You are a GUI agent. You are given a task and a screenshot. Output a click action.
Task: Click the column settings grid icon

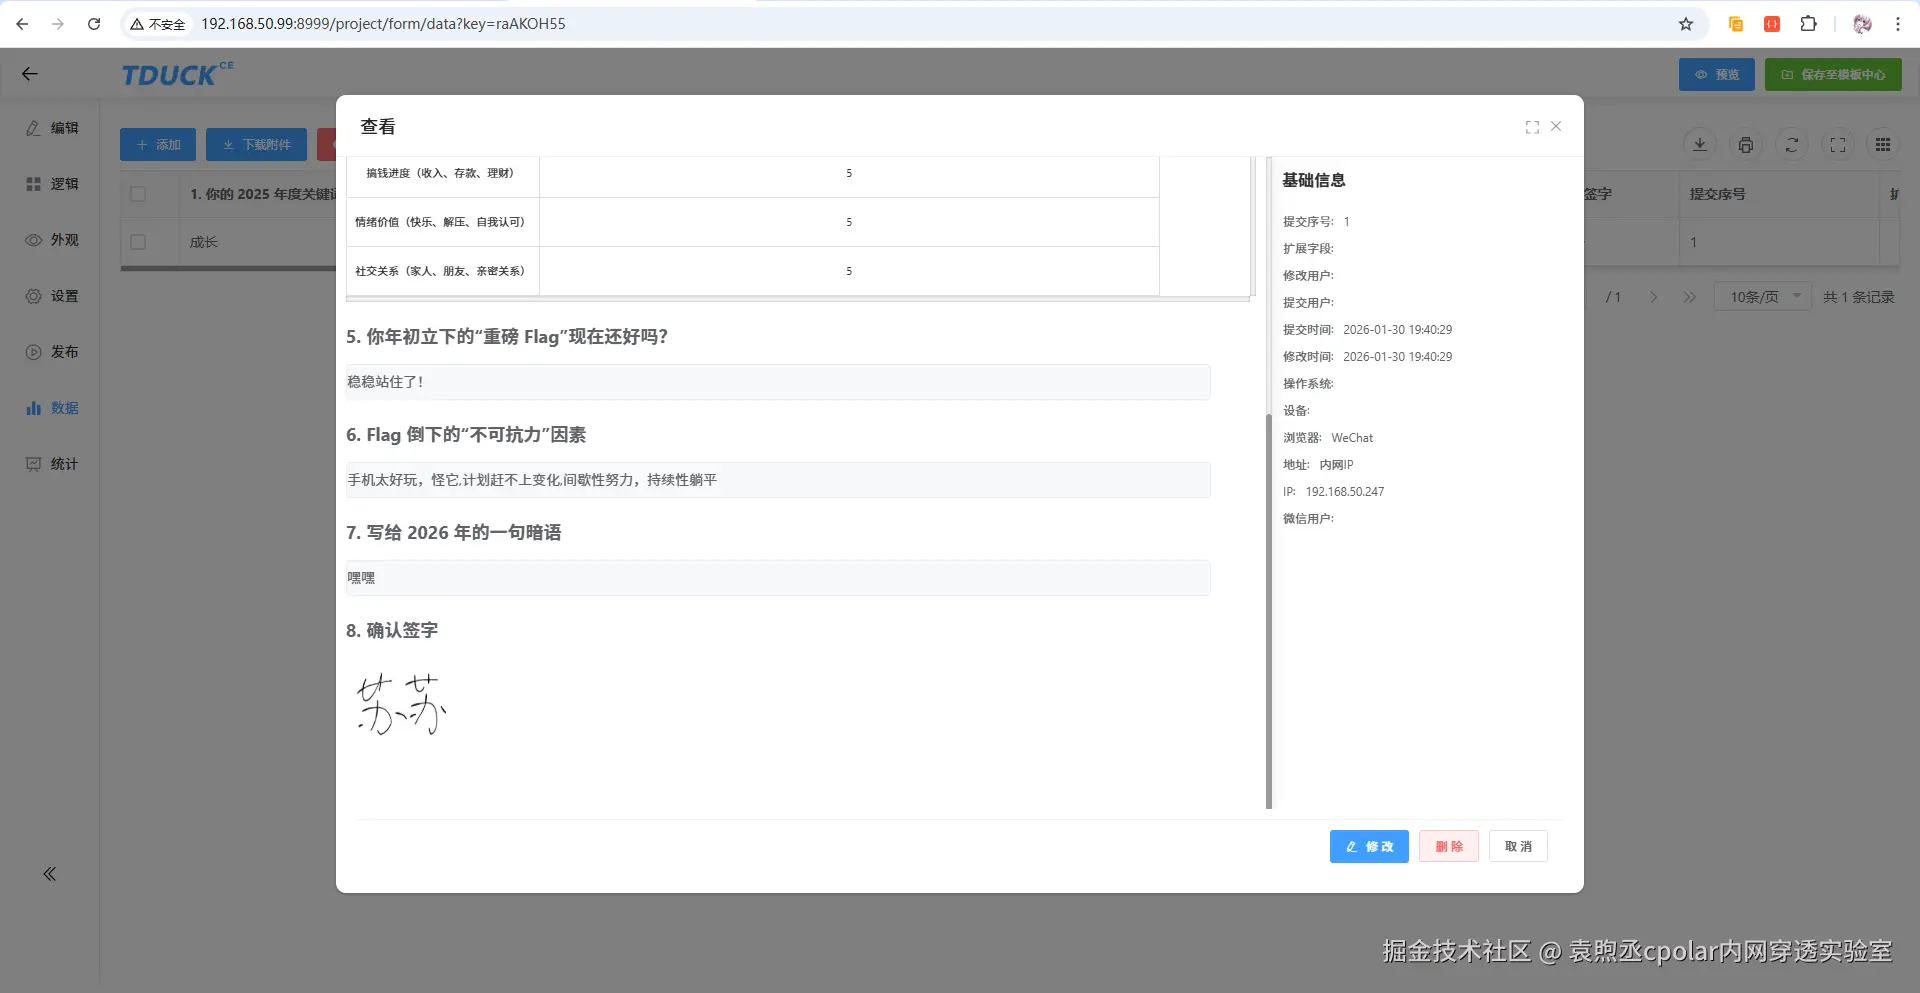1883,145
